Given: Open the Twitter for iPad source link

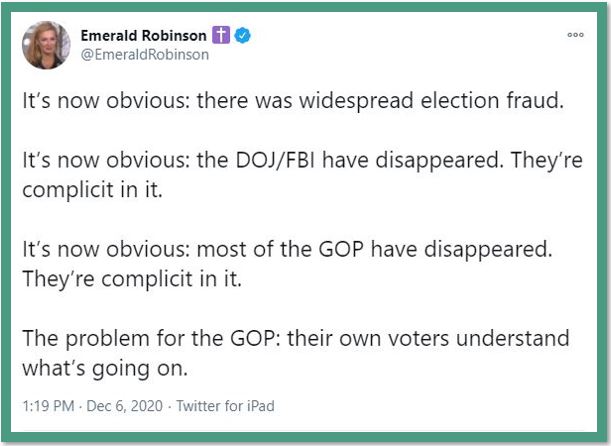Looking at the screenshot, I should 225,406.
